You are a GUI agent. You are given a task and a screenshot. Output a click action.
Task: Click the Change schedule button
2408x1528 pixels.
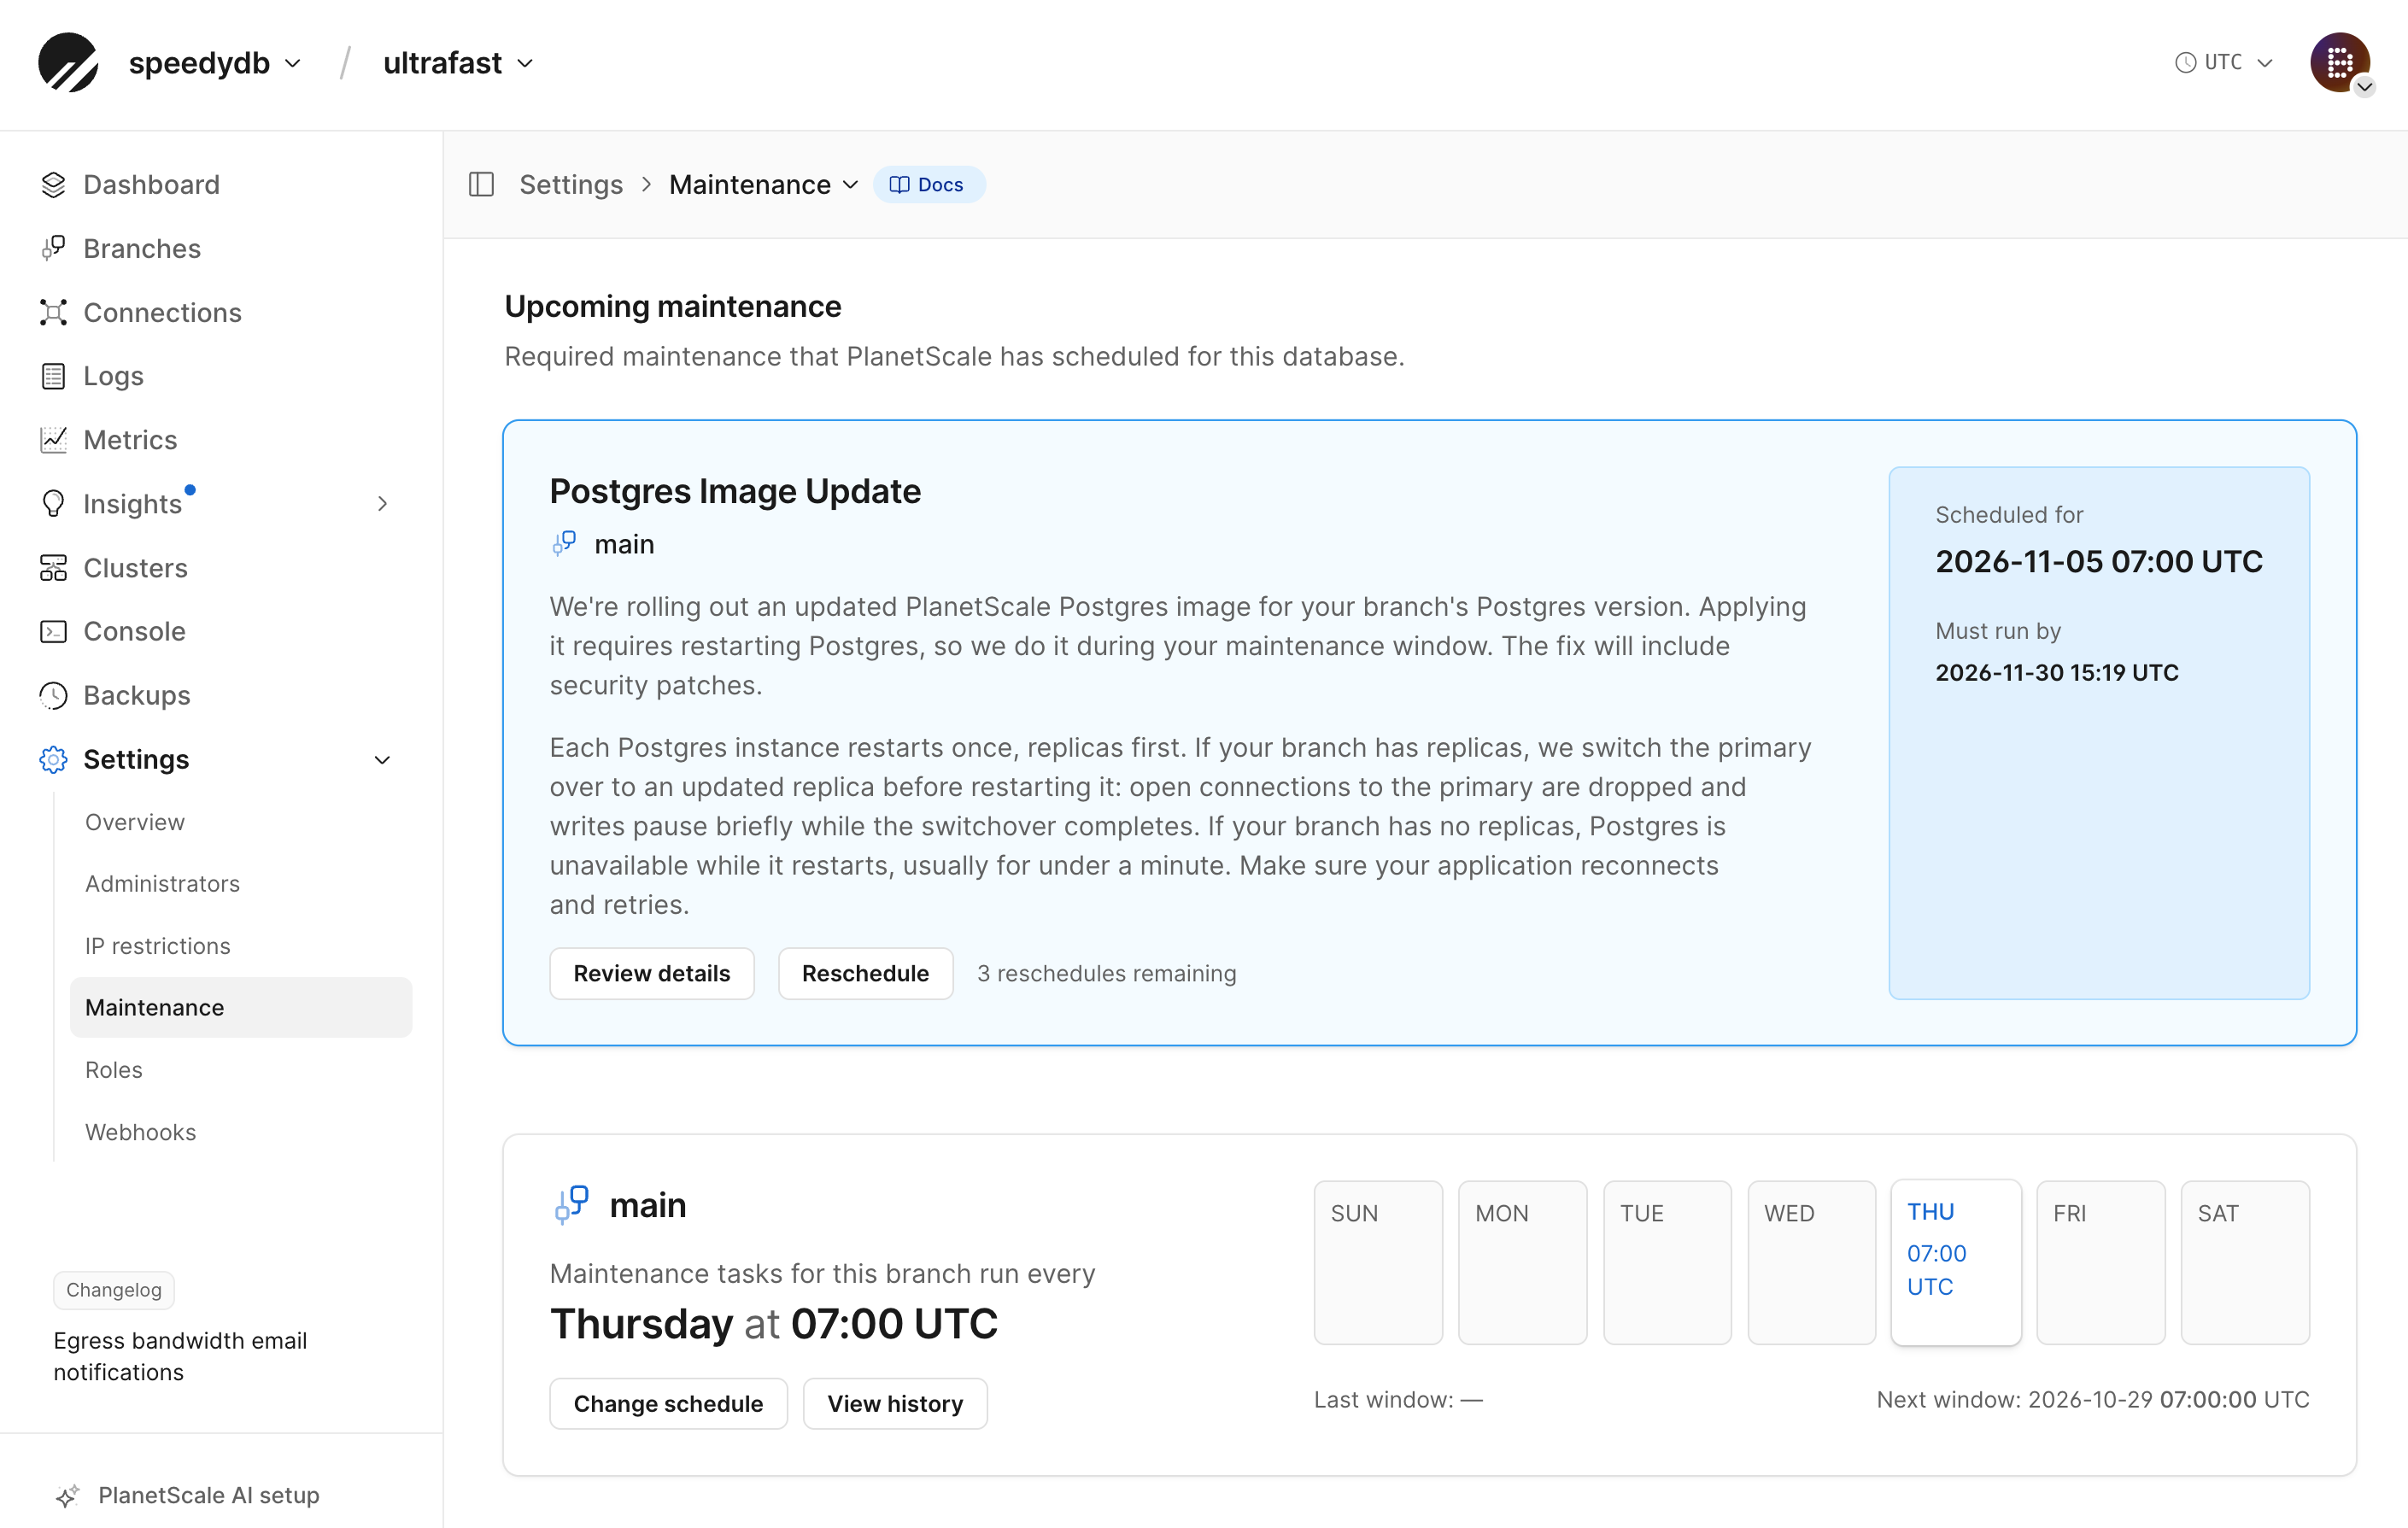[668, 1403]
